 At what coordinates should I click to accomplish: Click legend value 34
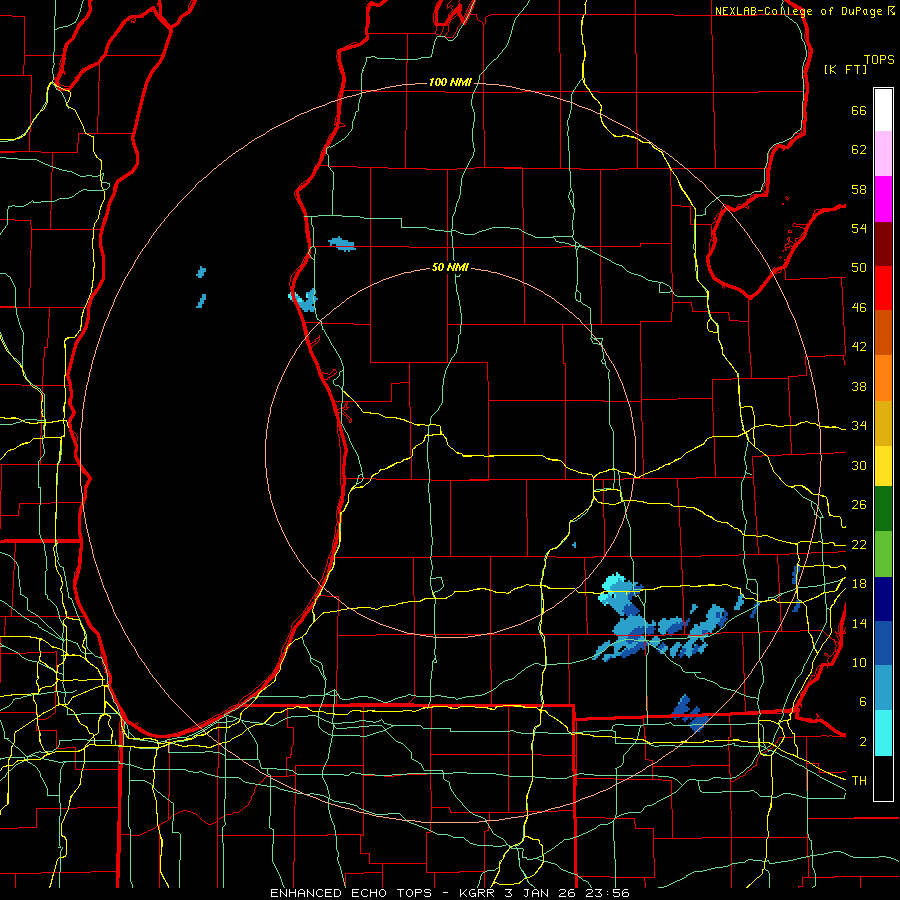pos(859,426)
